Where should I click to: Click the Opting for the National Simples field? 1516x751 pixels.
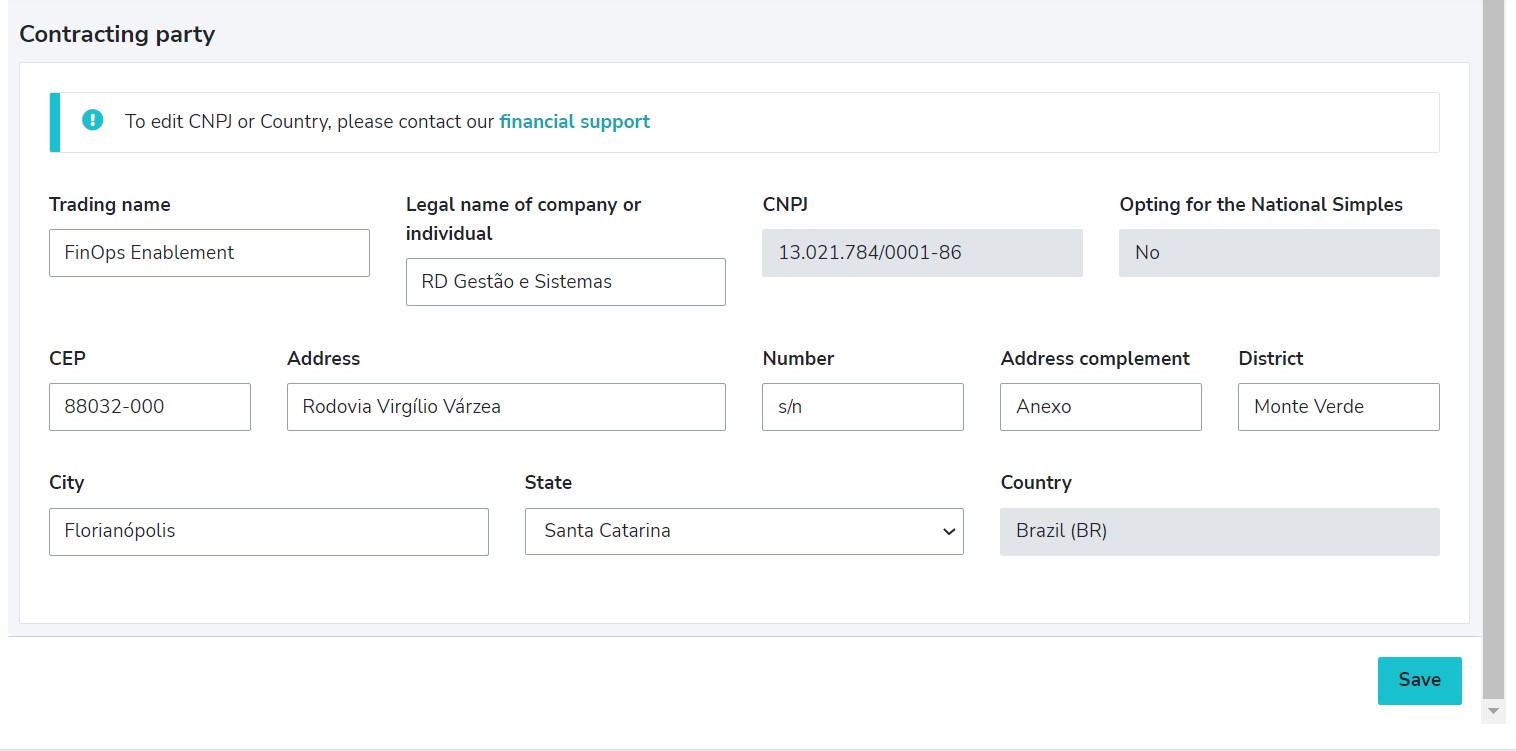[1279, 252]
